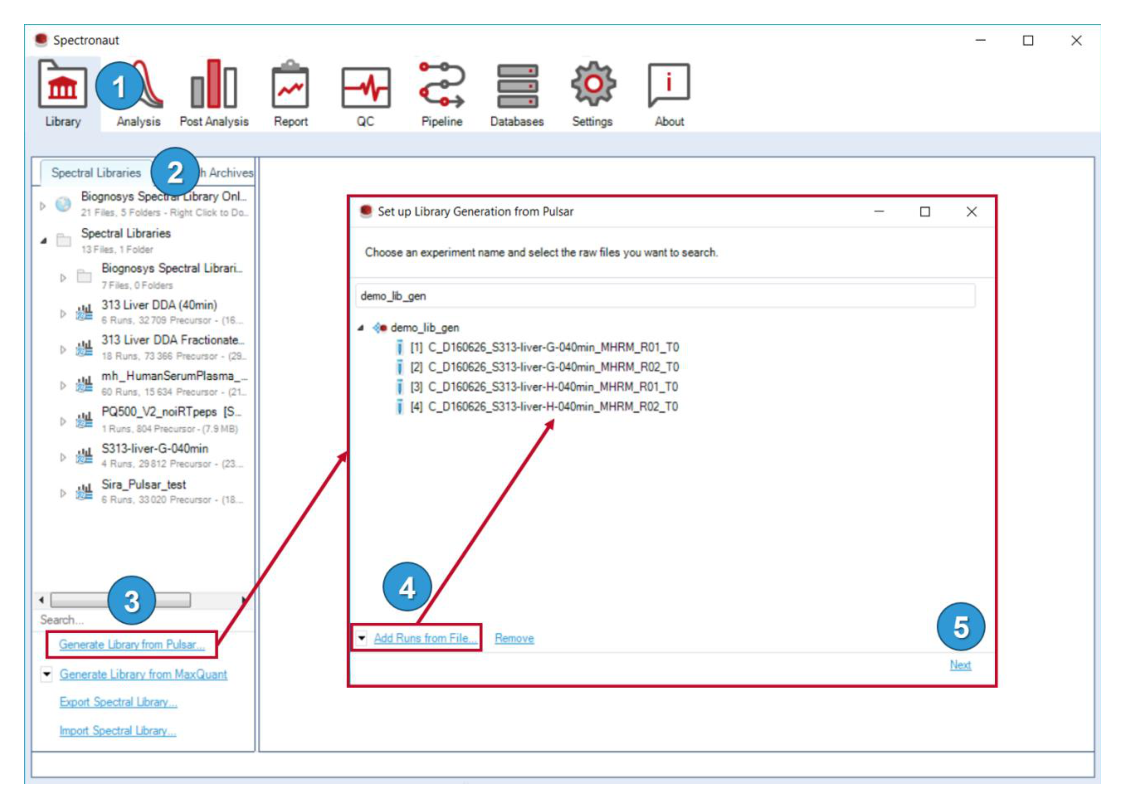
Task: Expand Biognosys Spectral Library Online node
Action: 43,206
